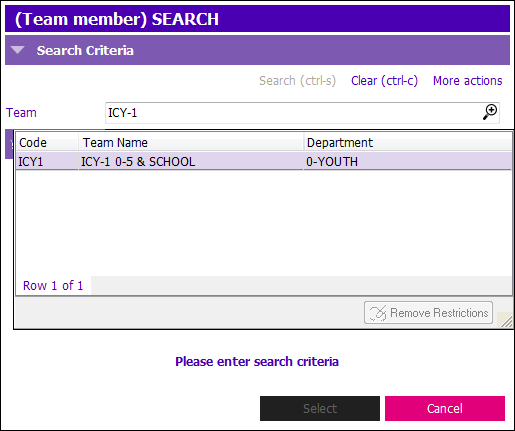Click the Cancel button
The height and width of the screenshot is (431, 515).
445,408
